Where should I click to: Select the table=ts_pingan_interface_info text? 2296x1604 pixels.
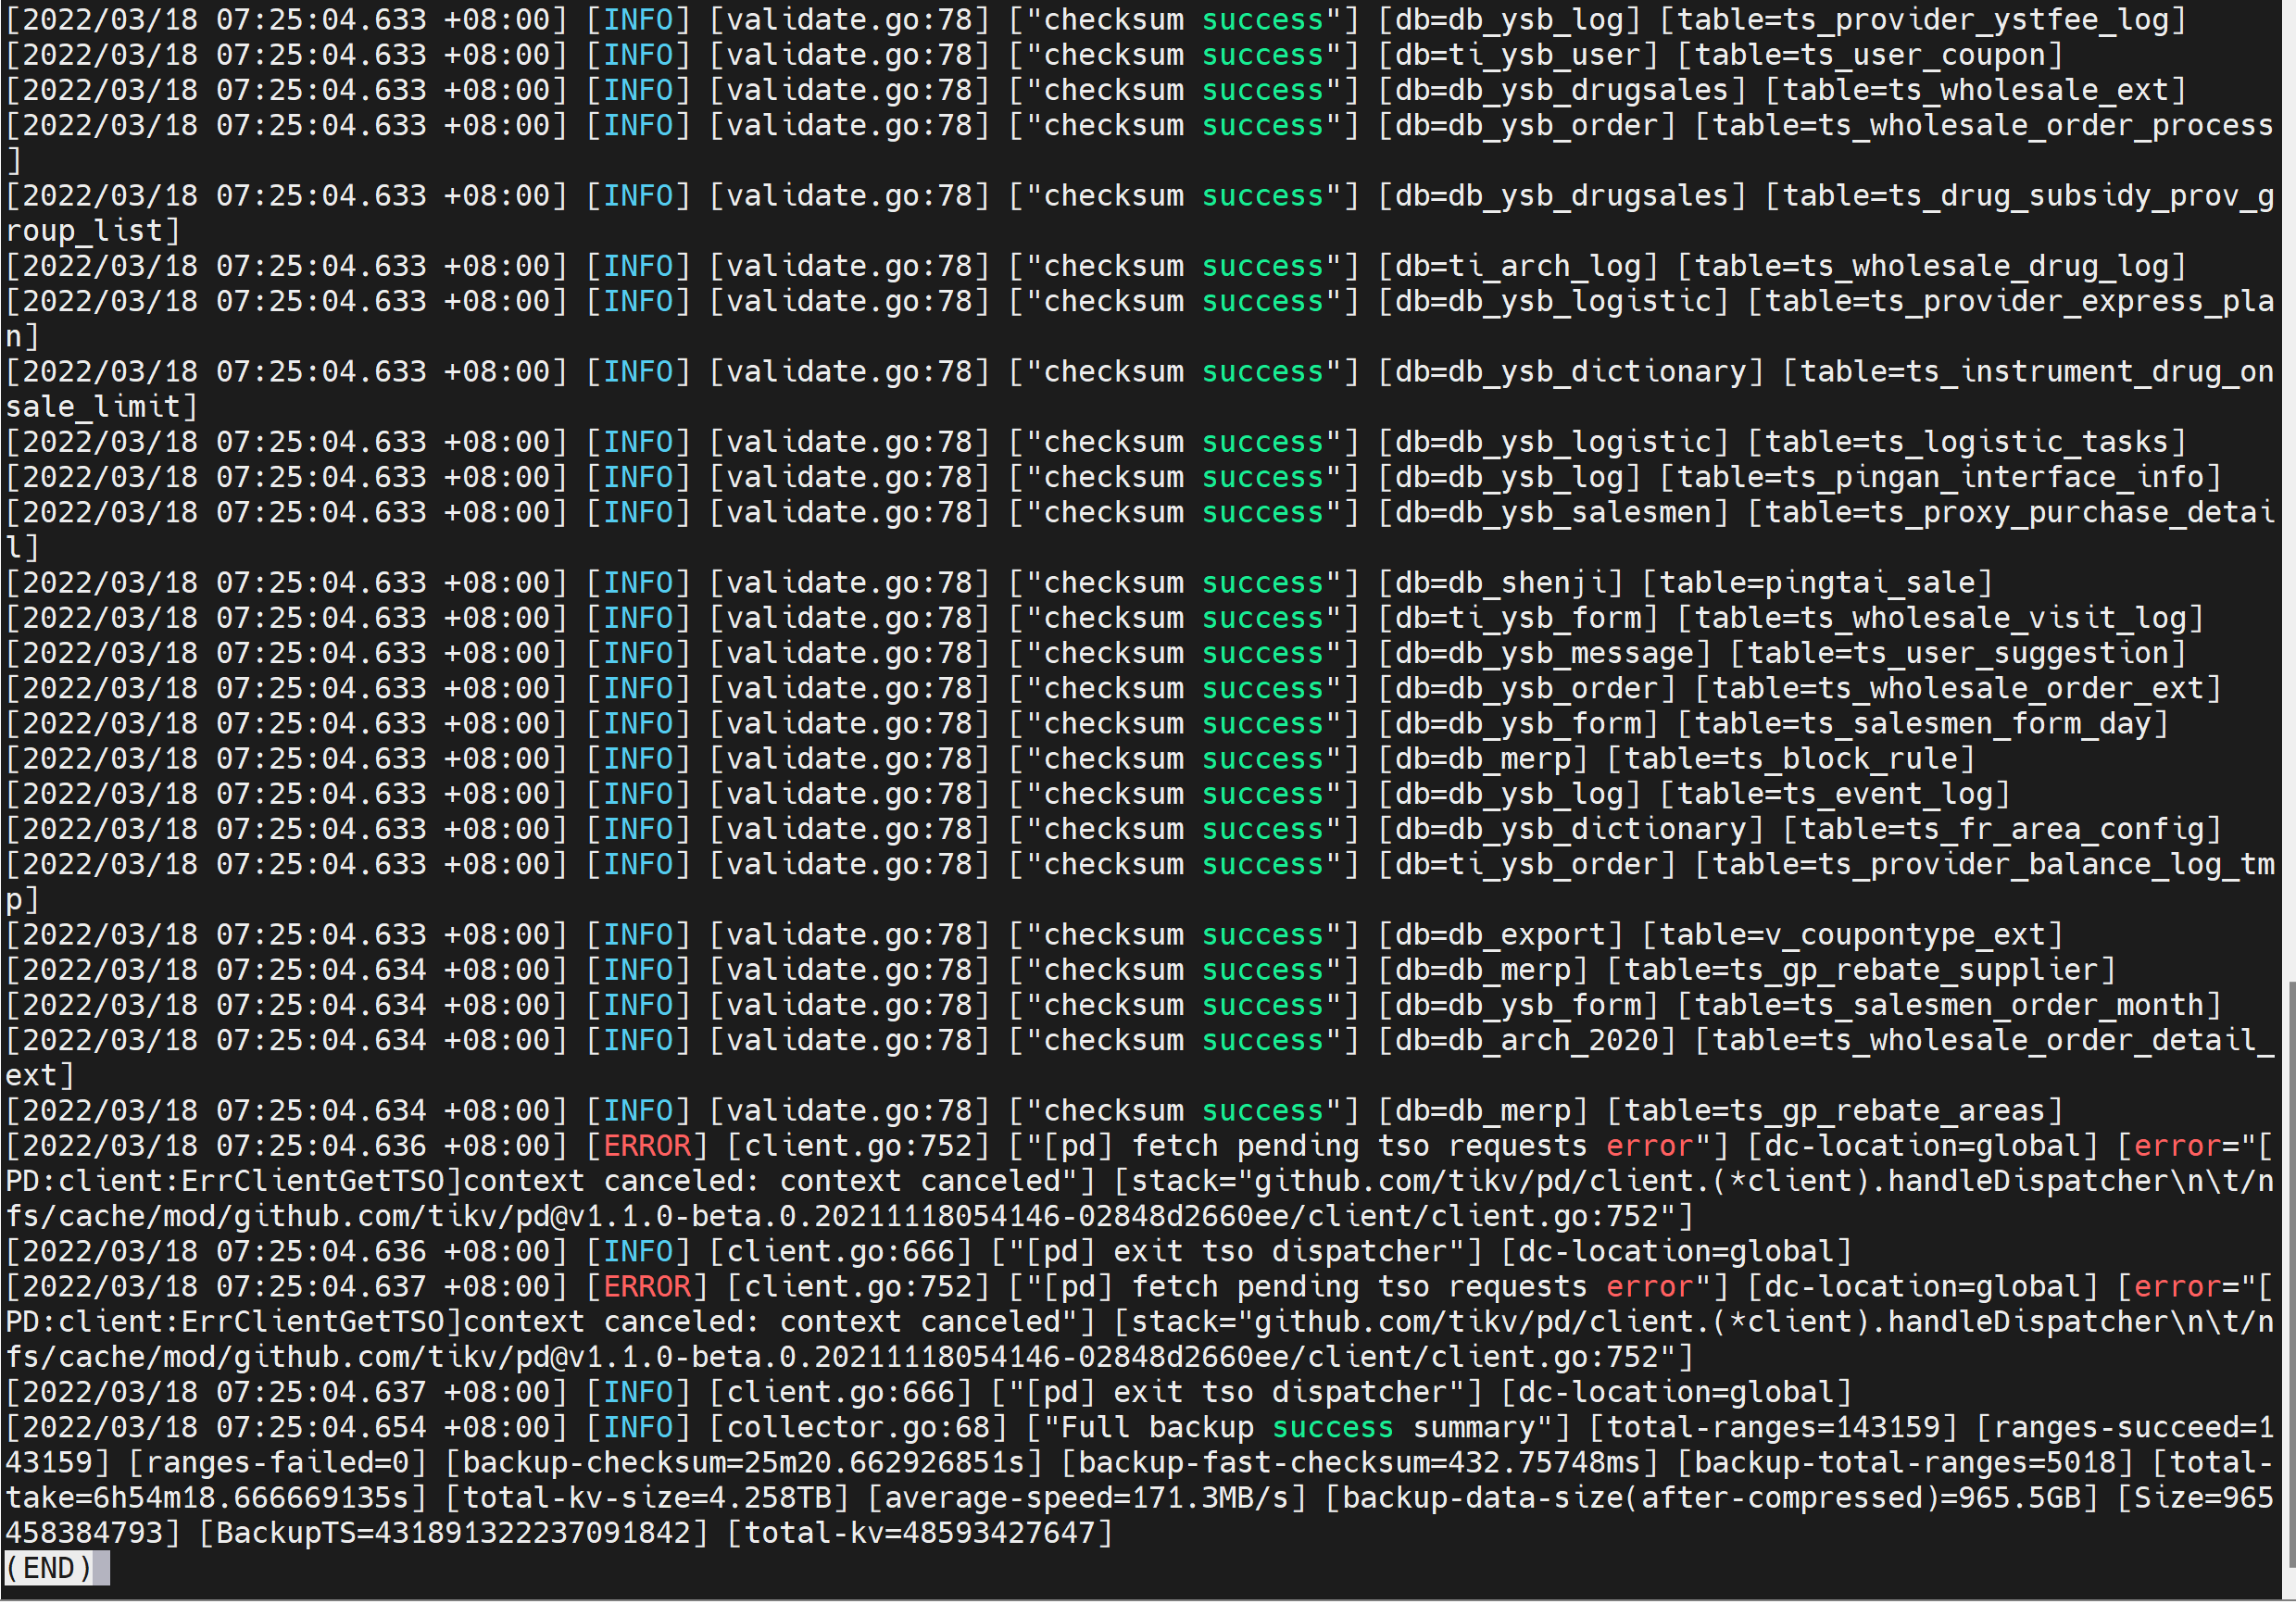click(x=1939, y=478)
